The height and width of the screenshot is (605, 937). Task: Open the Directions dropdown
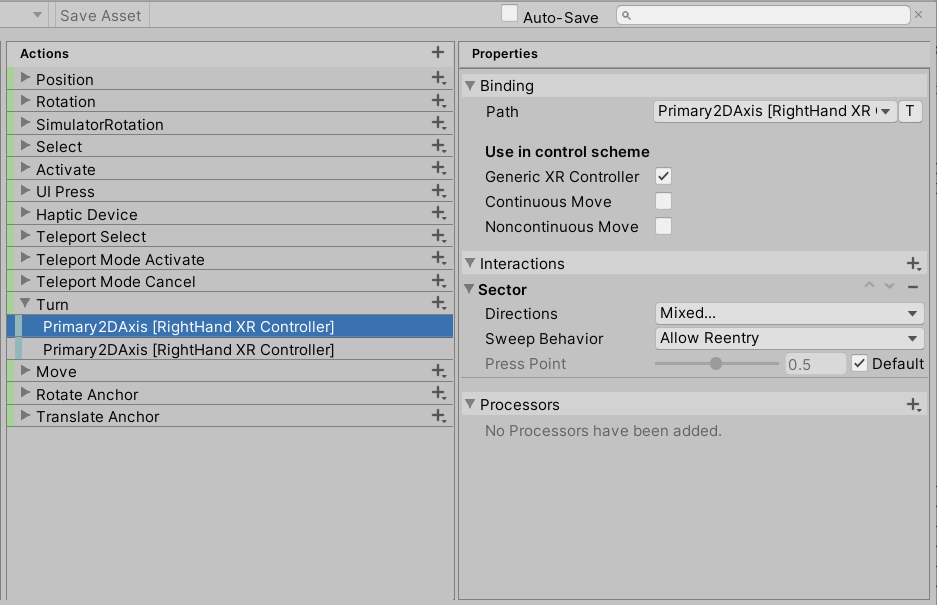789,313
